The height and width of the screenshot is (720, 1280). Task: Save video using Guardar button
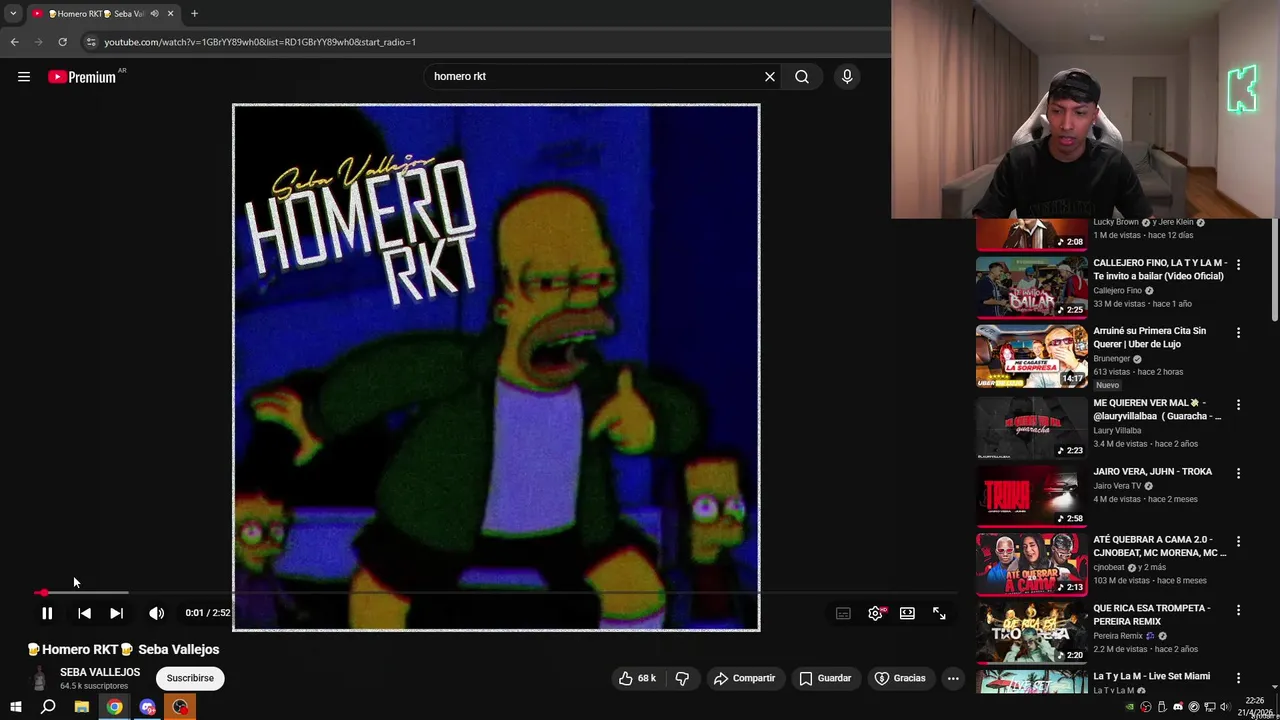[x=825, y=678]
